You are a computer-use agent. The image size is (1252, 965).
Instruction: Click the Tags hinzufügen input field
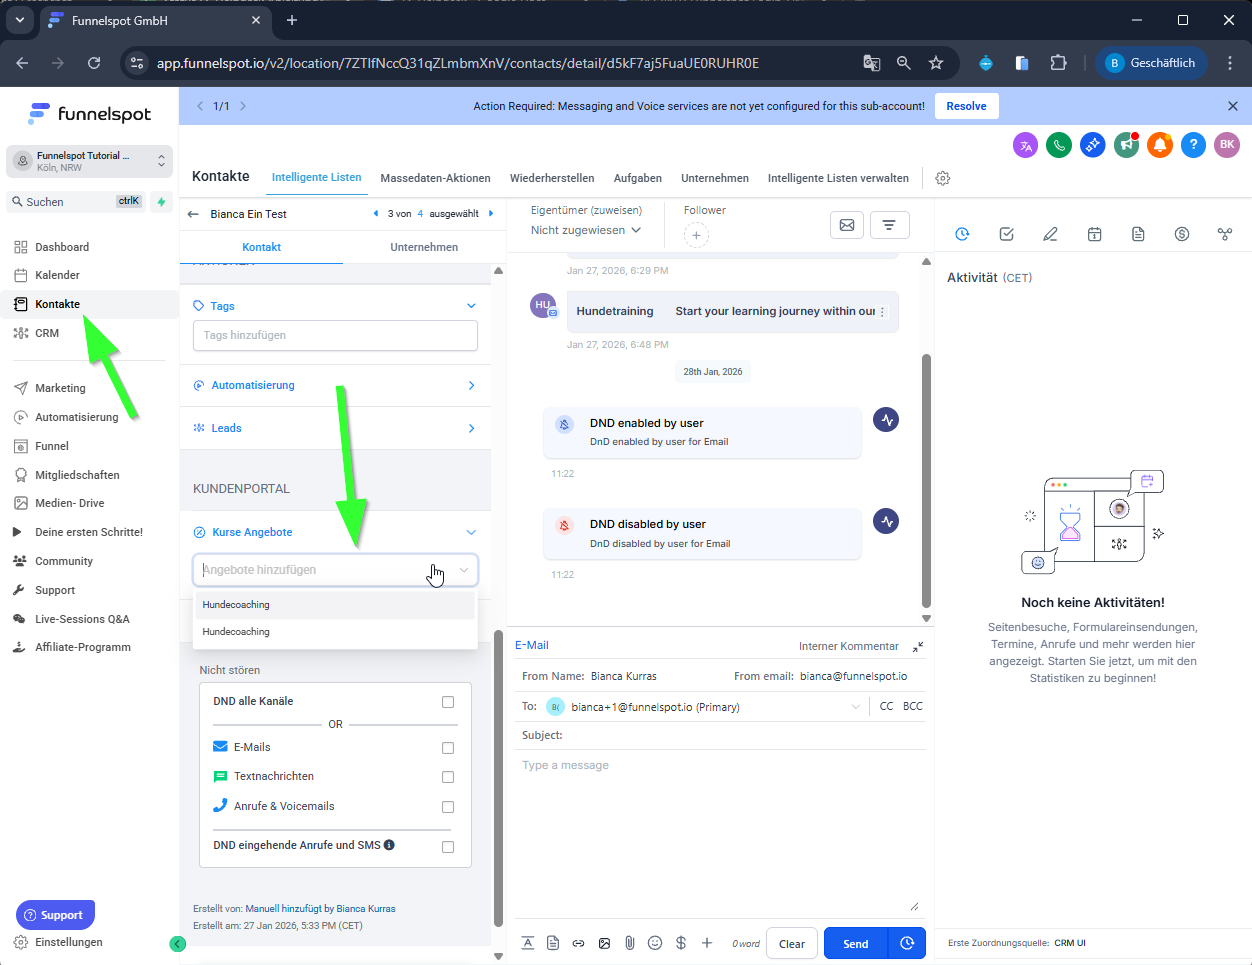coord(335,335)
